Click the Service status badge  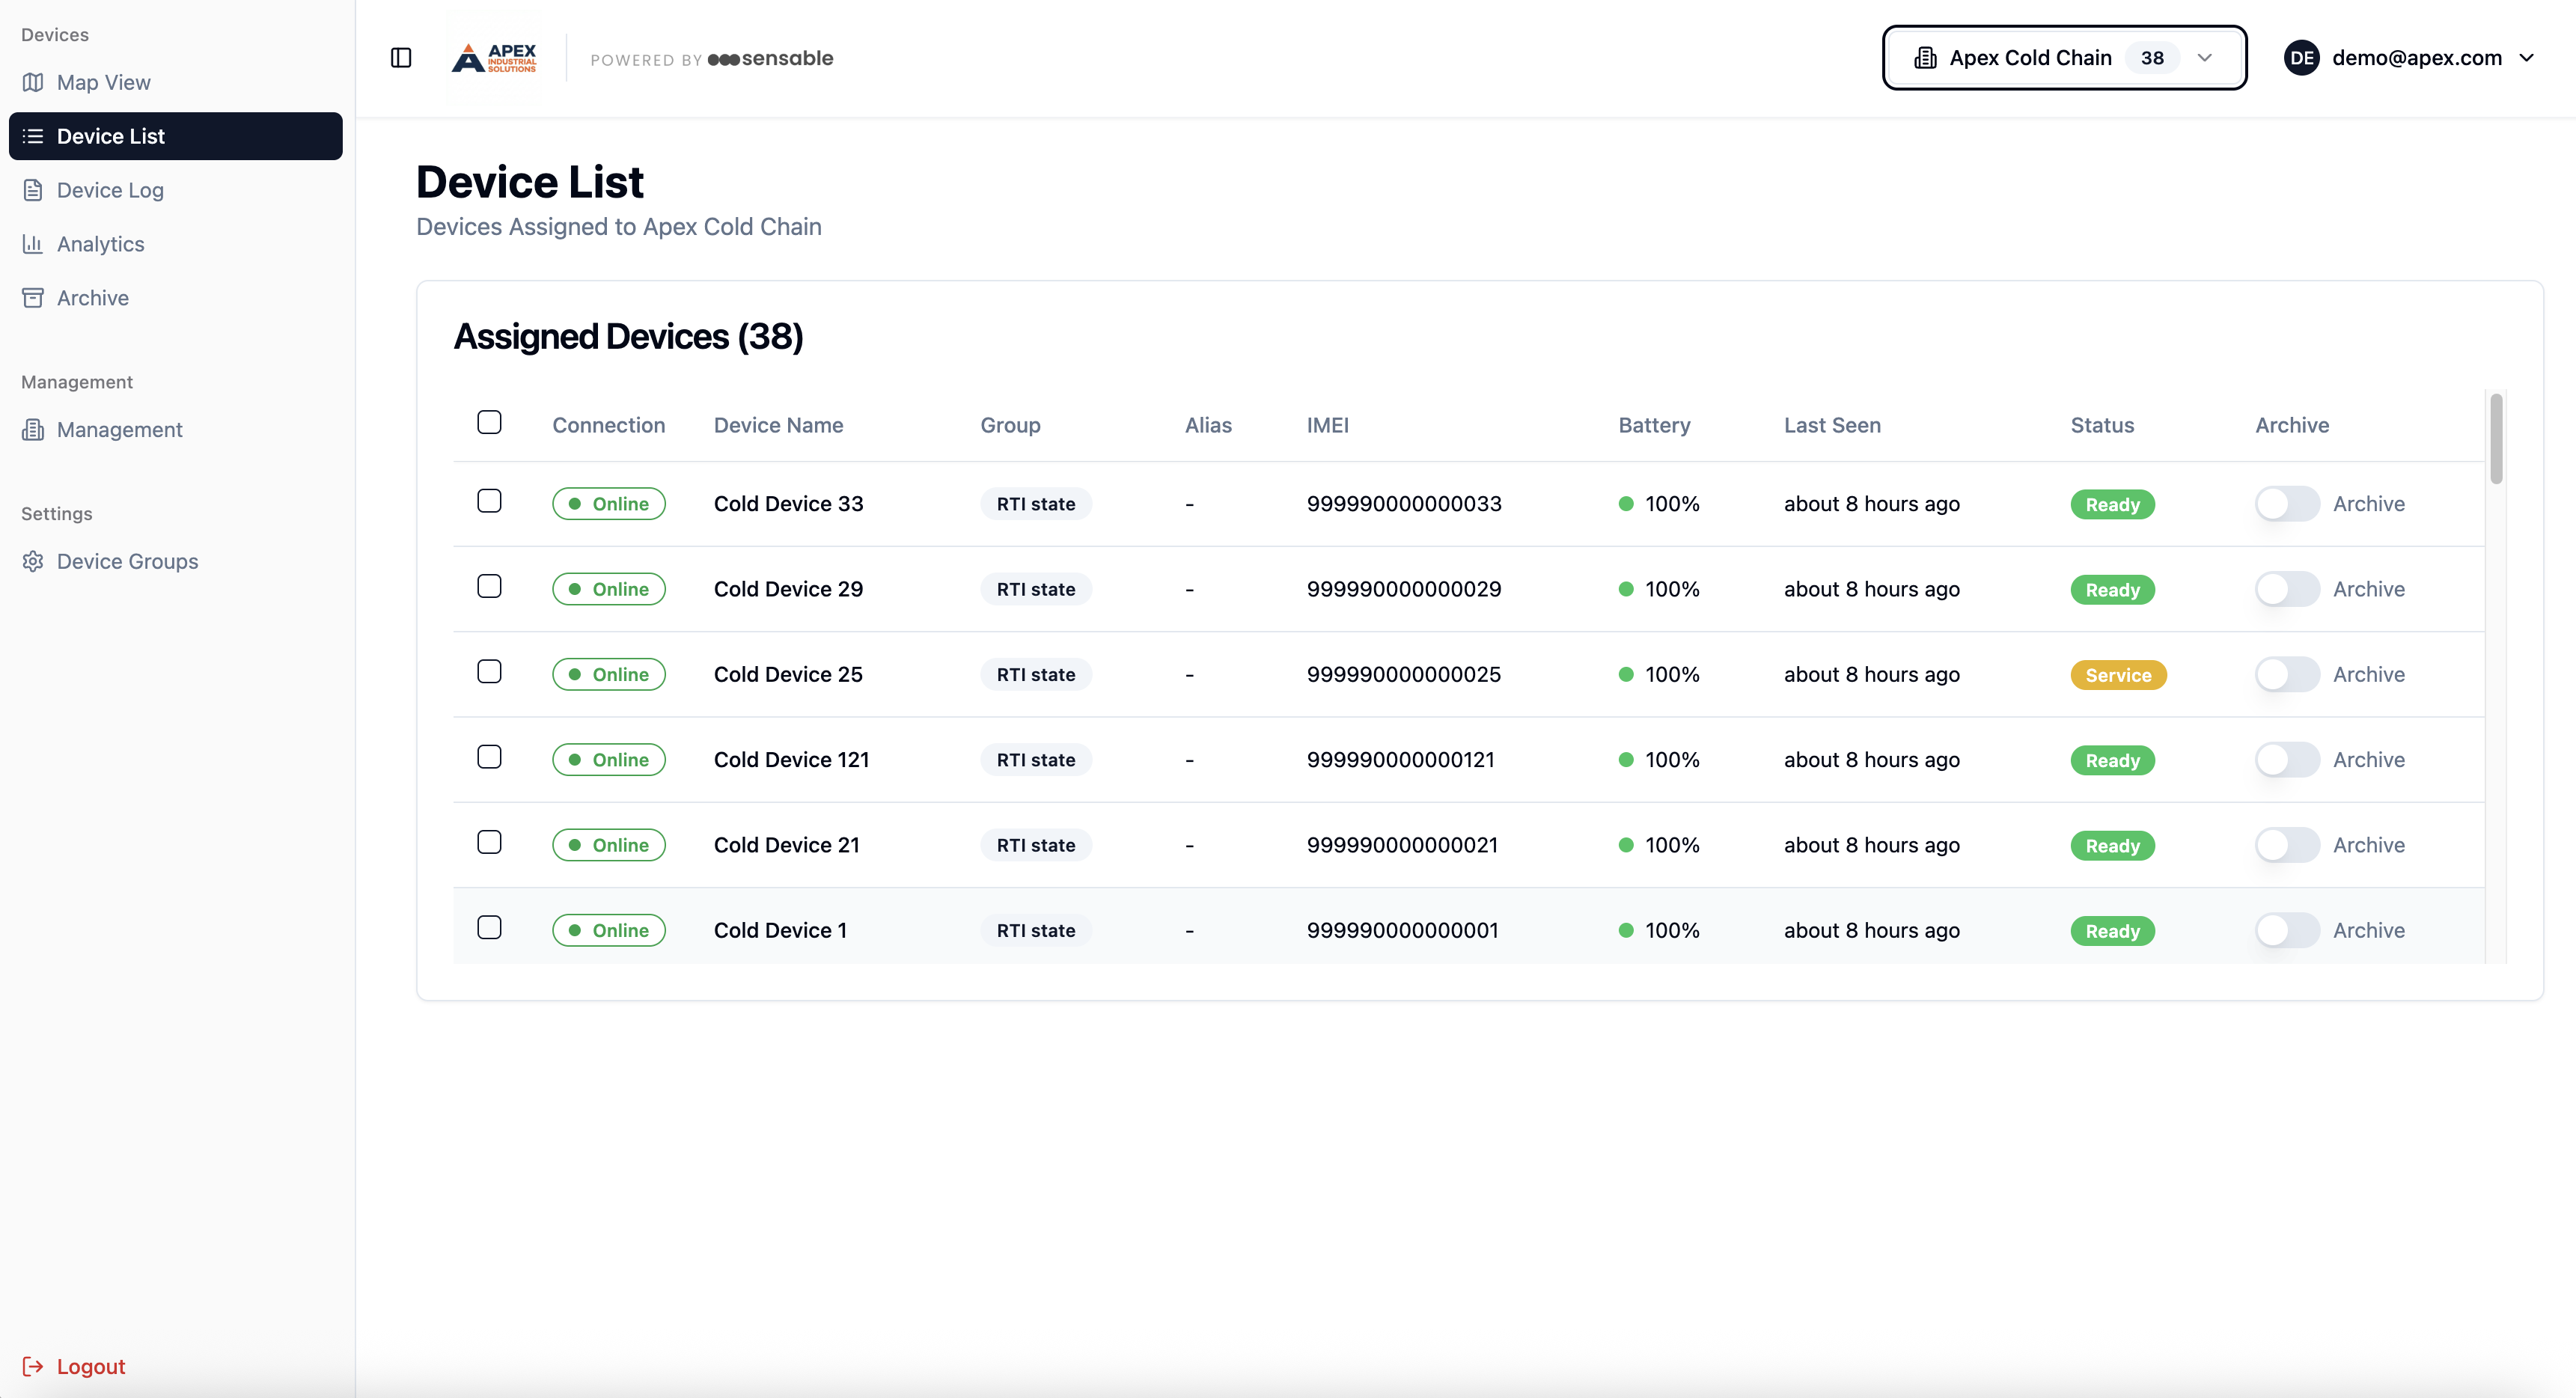click(x=2117, y=675)
